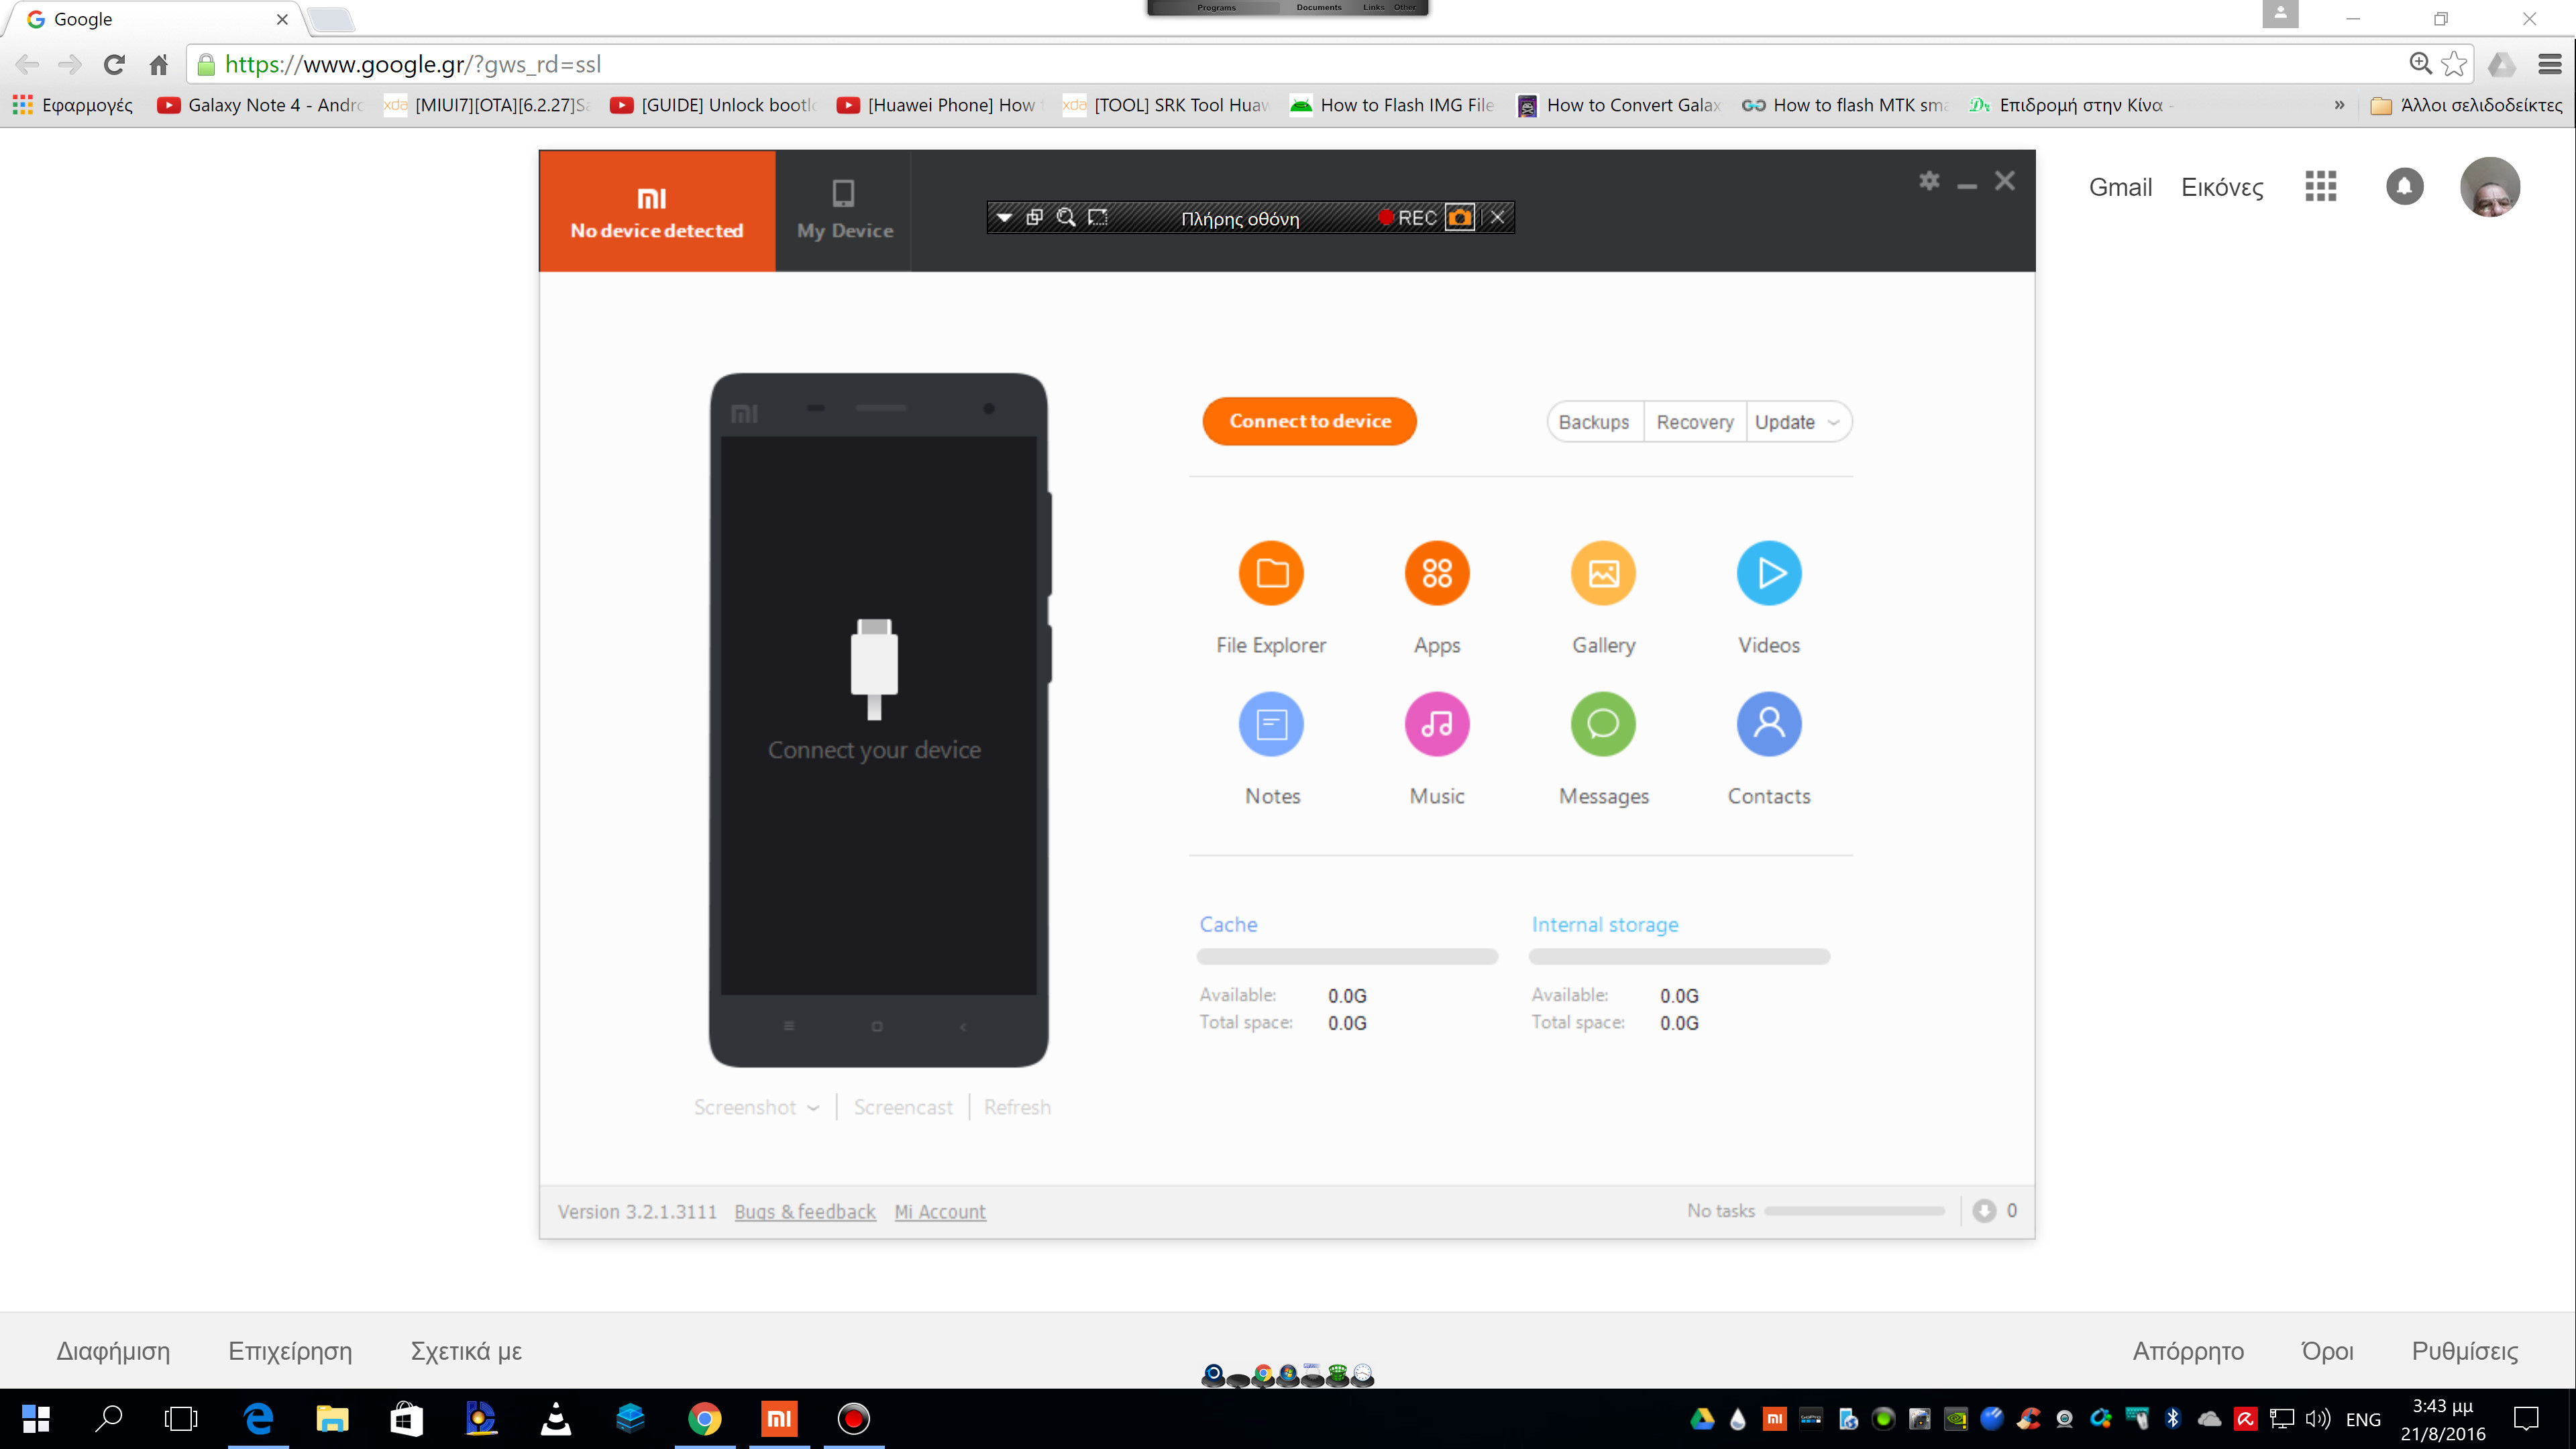Open Mi PC Suite from the taskbar

[779, 1418]
